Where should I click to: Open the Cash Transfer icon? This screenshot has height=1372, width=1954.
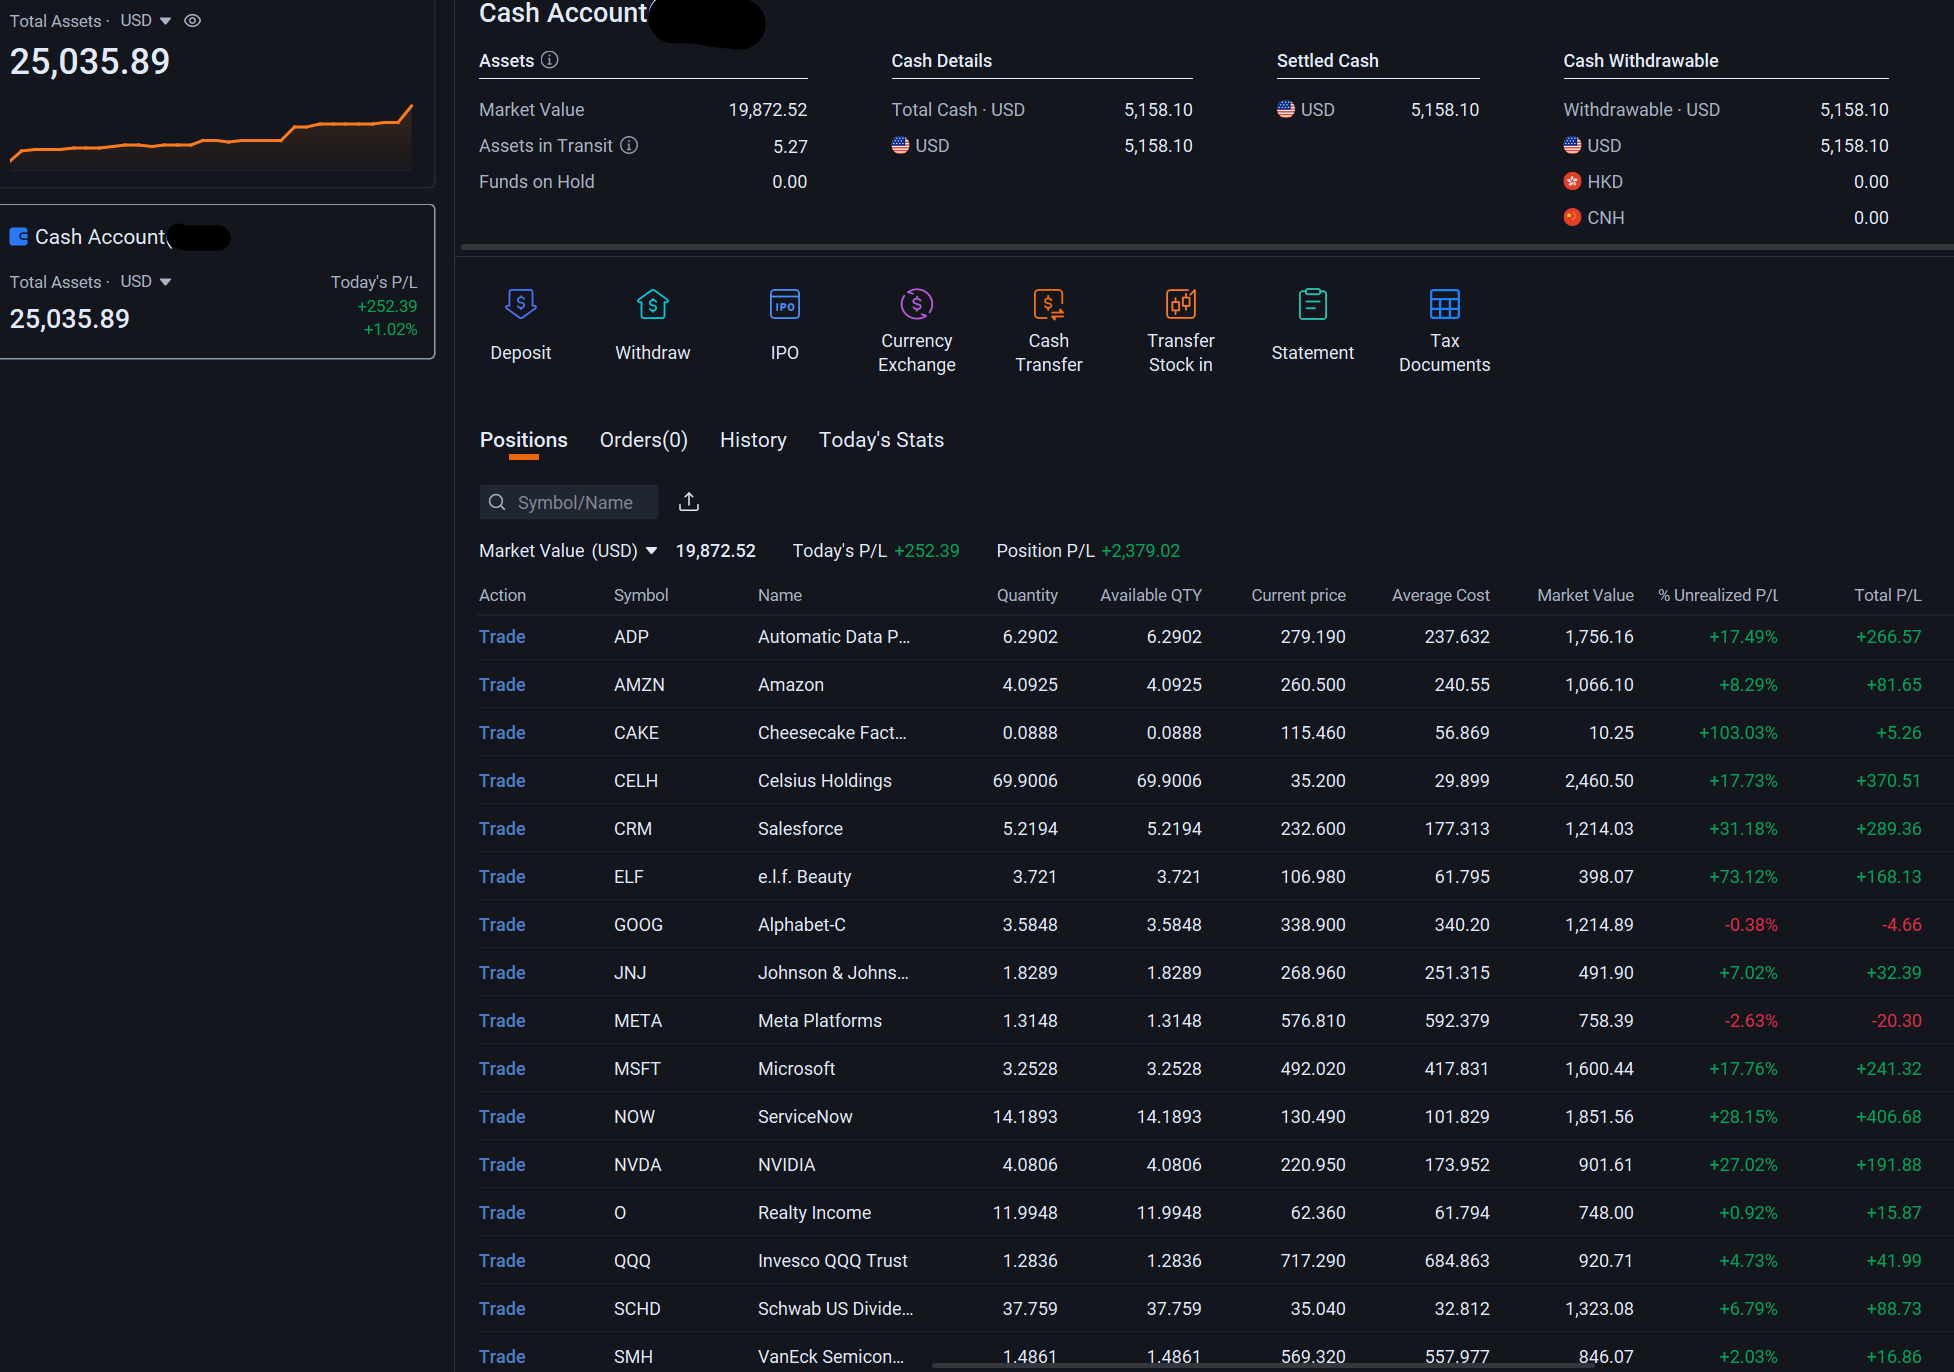(x=1048, y=303)
